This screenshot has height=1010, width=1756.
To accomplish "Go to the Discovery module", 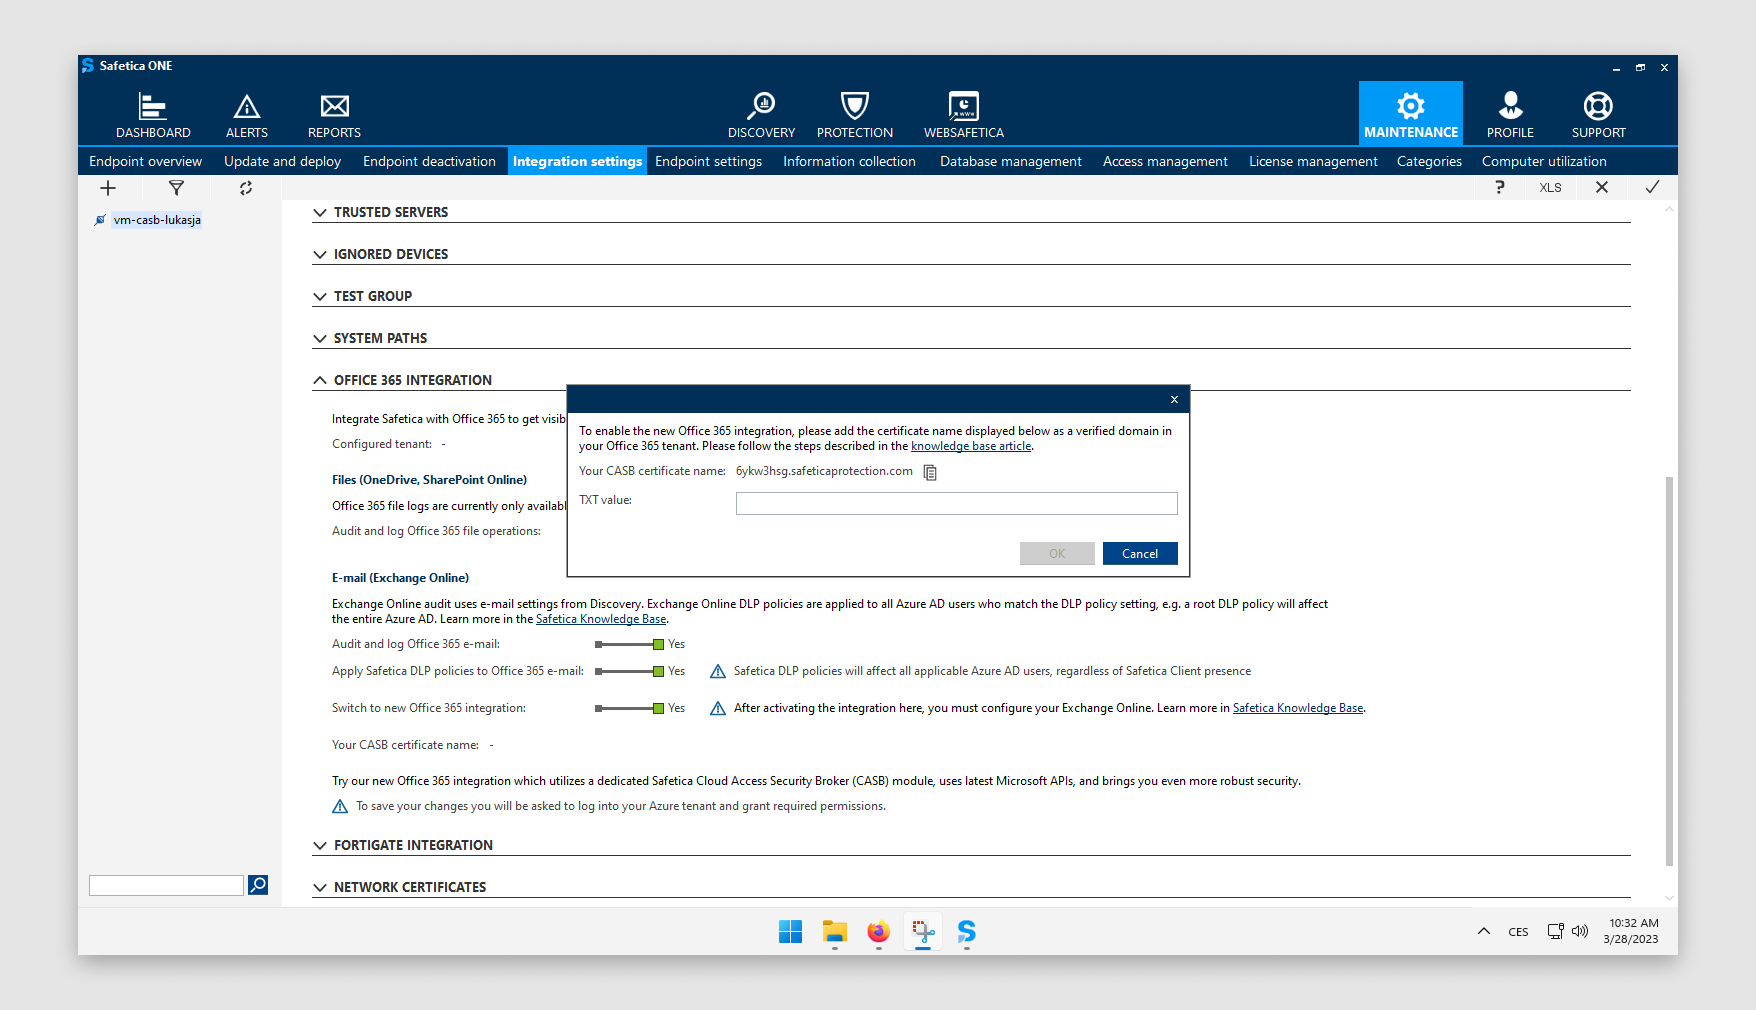I will pyautogui.click(x=761, y=114).
